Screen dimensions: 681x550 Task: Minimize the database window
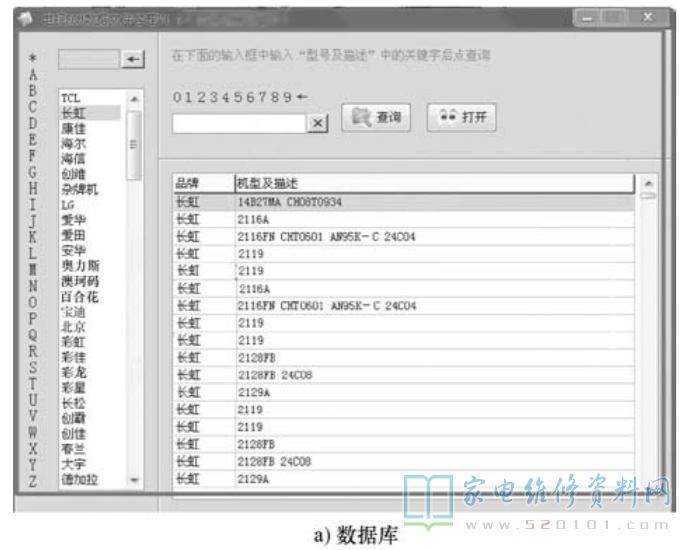tap(587, 18)
